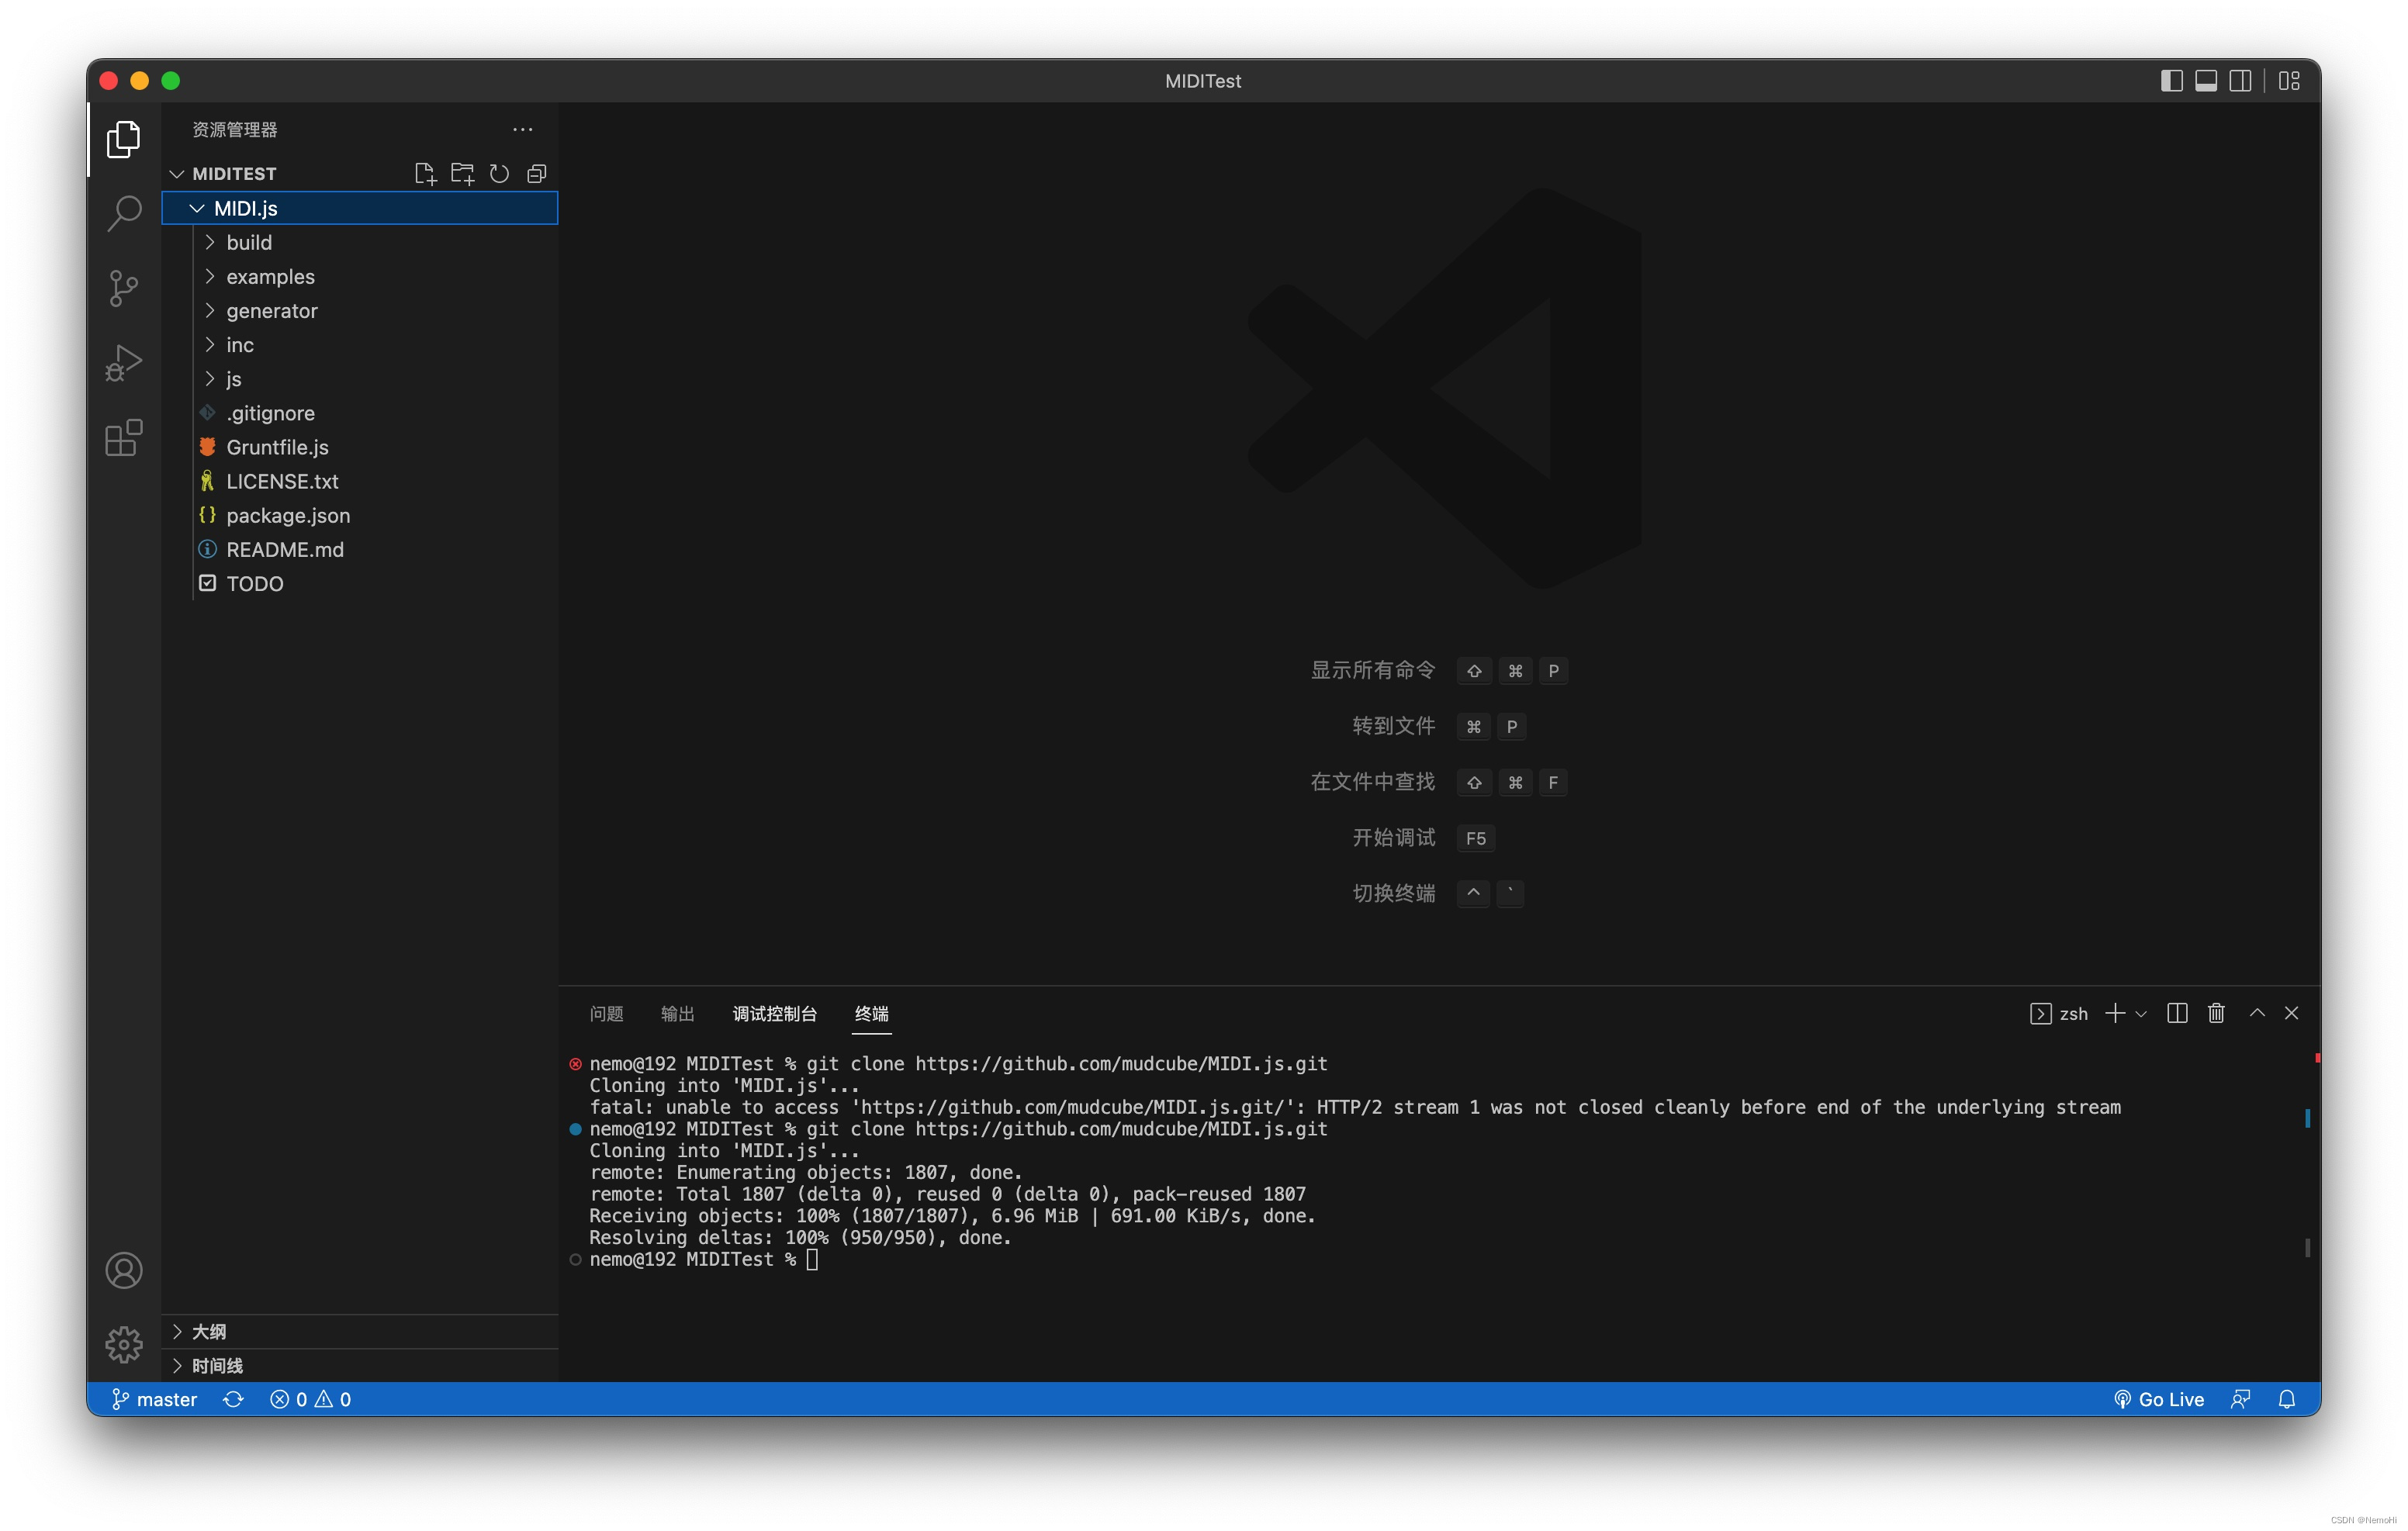Screen dimensions: 2408x1531
Task: Toggle the primary sidebar visibility
Action: coord(2172,81)
